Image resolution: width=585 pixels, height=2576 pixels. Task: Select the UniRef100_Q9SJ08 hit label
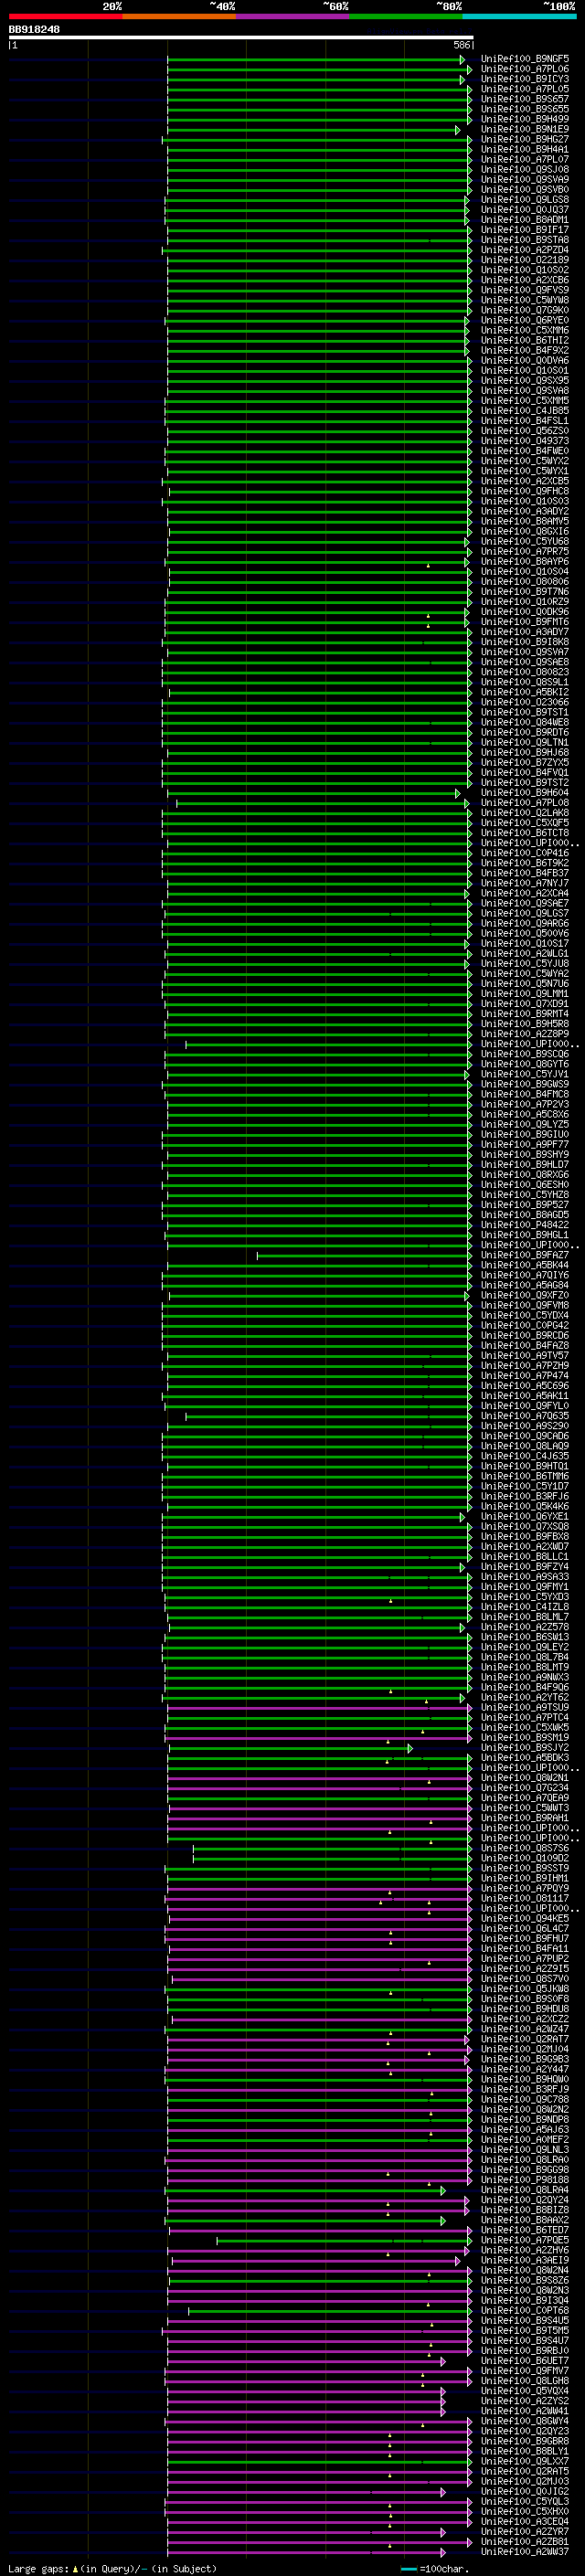(x=525, y=170)
